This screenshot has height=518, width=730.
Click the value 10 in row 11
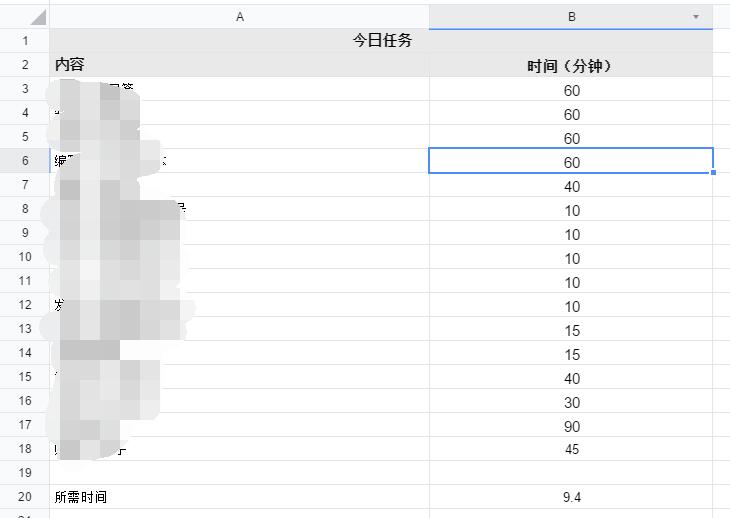tap(571, 281)
